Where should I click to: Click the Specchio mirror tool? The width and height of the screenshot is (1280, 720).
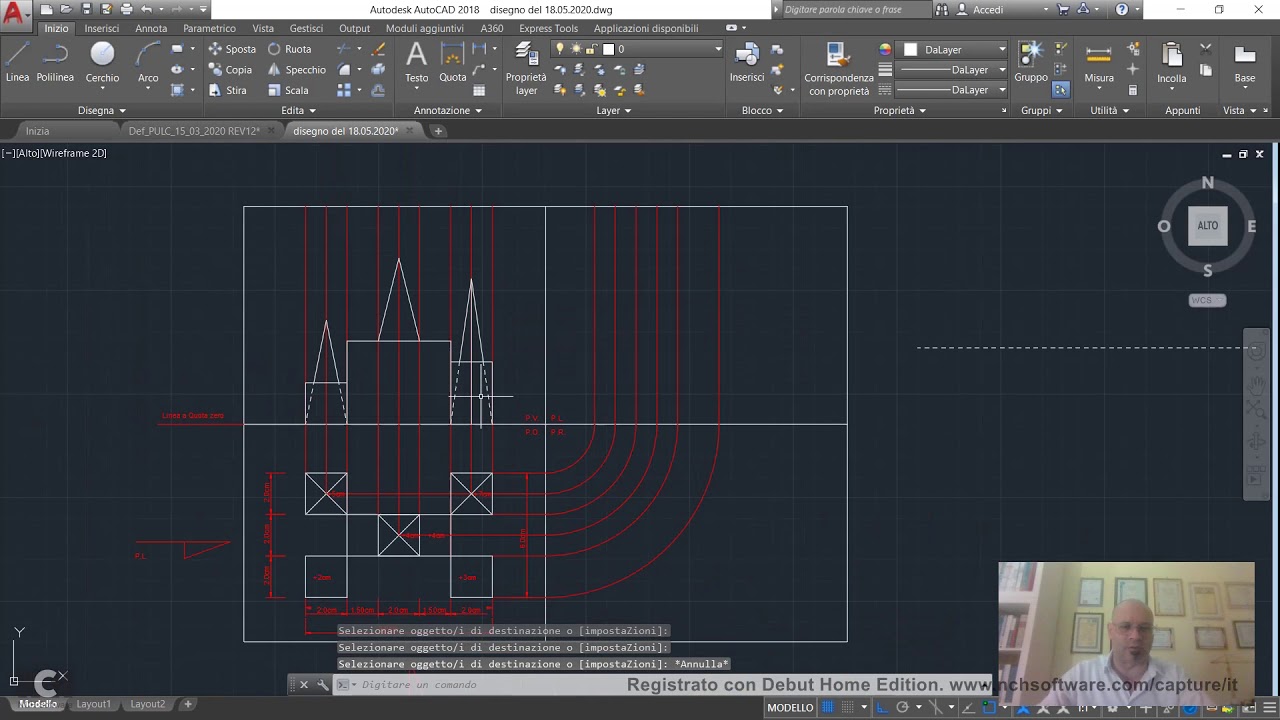297,70
